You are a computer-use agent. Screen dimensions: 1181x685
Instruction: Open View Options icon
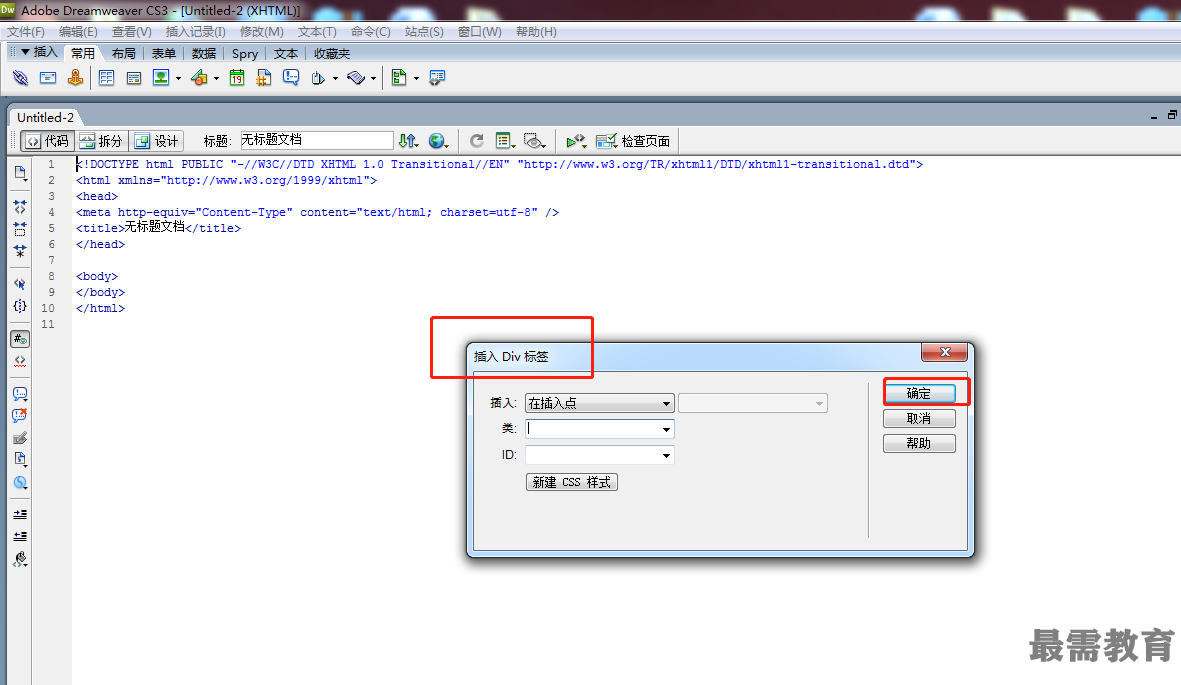coord(505,141)
